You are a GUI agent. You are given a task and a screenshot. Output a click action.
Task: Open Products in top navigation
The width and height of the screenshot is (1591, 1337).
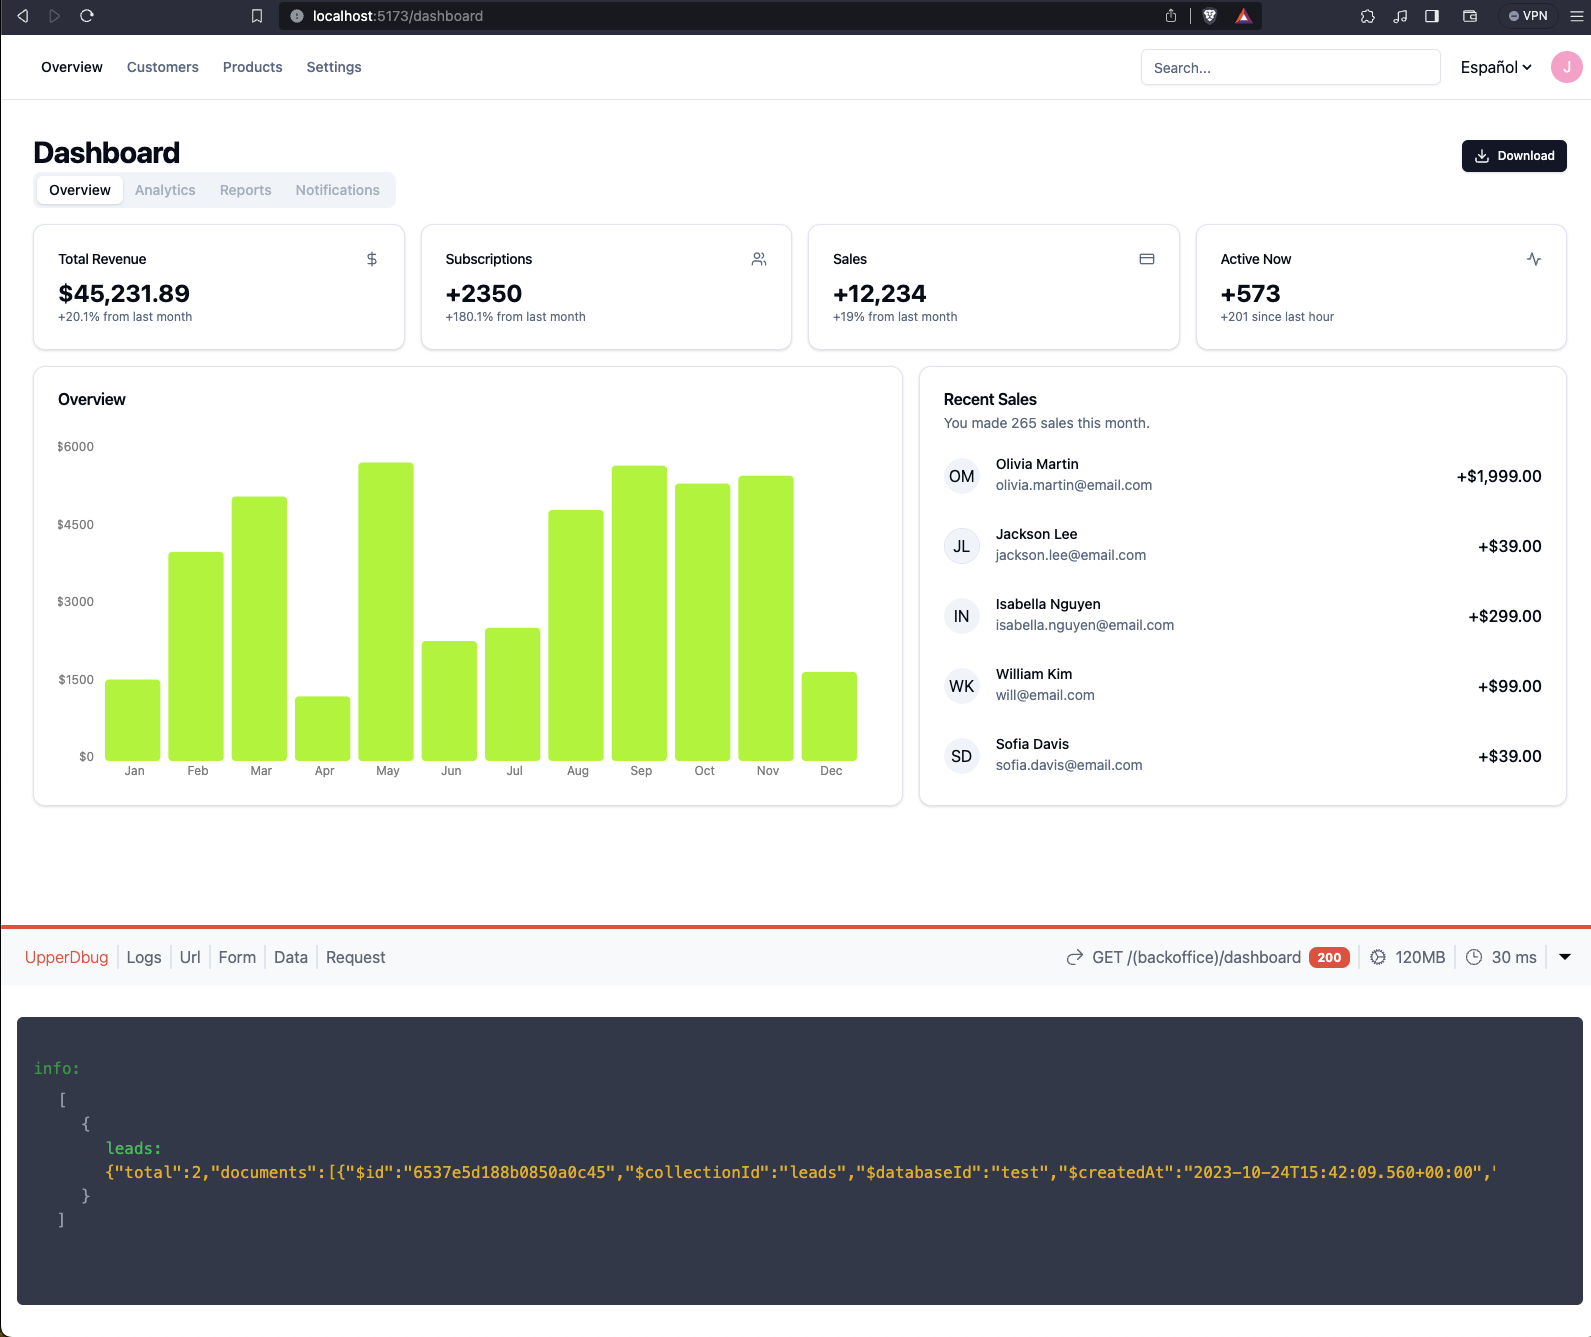click(x=253, y=67)
